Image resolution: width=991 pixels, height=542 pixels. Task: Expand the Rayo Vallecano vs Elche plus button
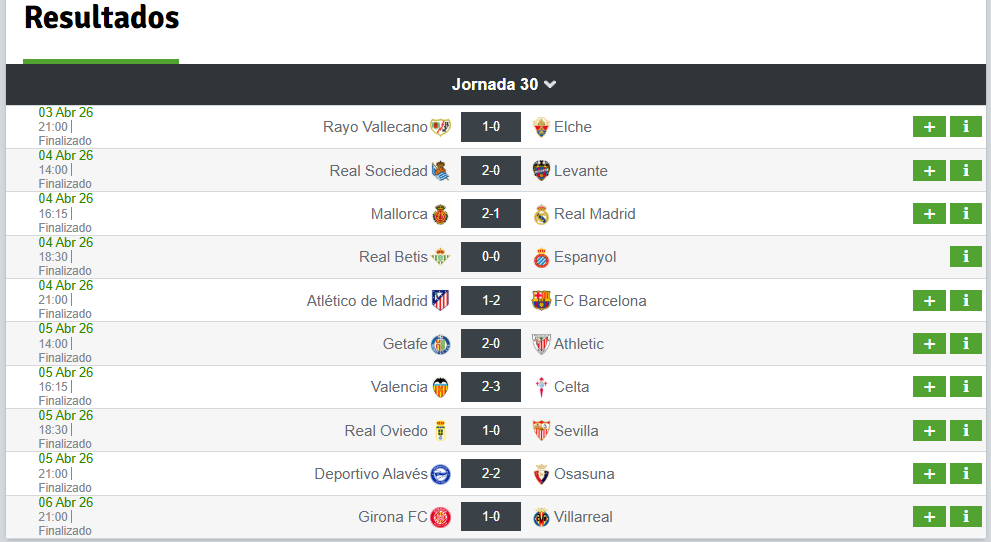pyautogui.click(x=929, y=127)
